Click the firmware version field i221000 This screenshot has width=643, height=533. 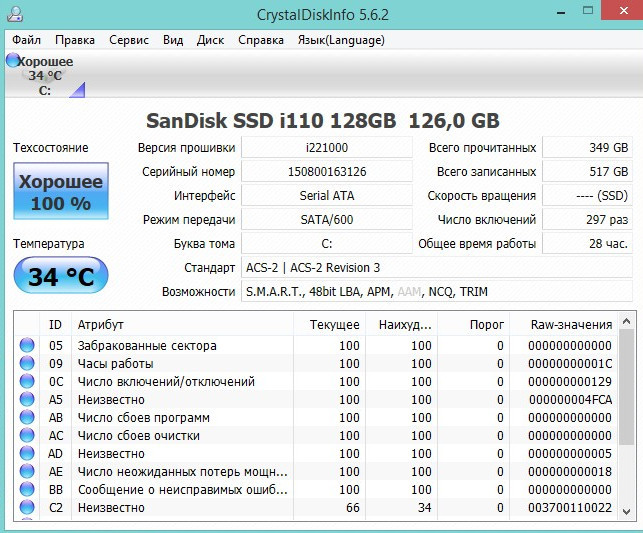[x=327, y=148]
